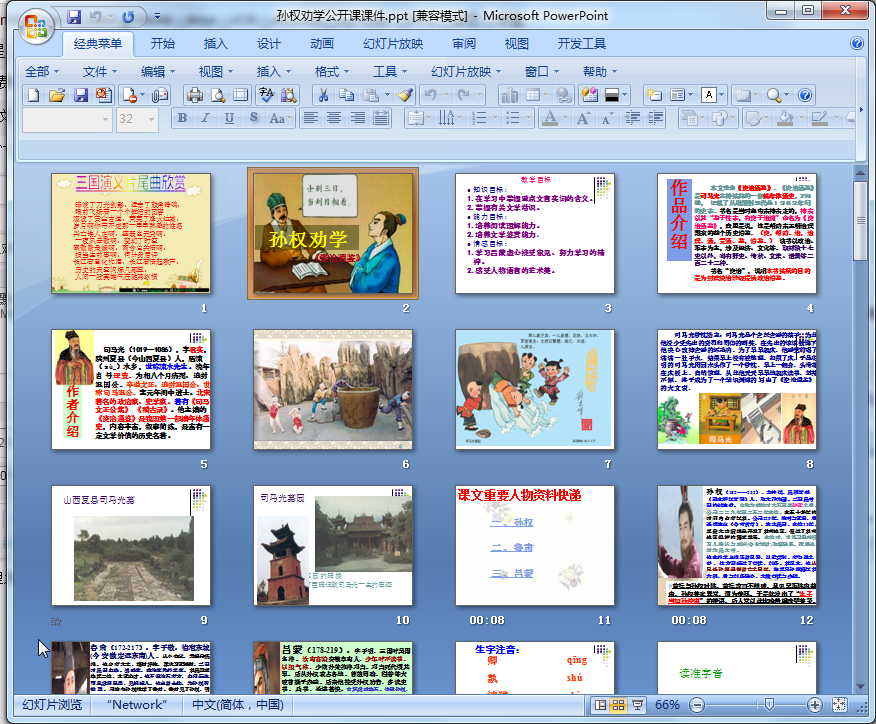Click the "Network" theme name in status bar
The height and width of the screenshot is (724, 876).
click(x=137, y=705)
